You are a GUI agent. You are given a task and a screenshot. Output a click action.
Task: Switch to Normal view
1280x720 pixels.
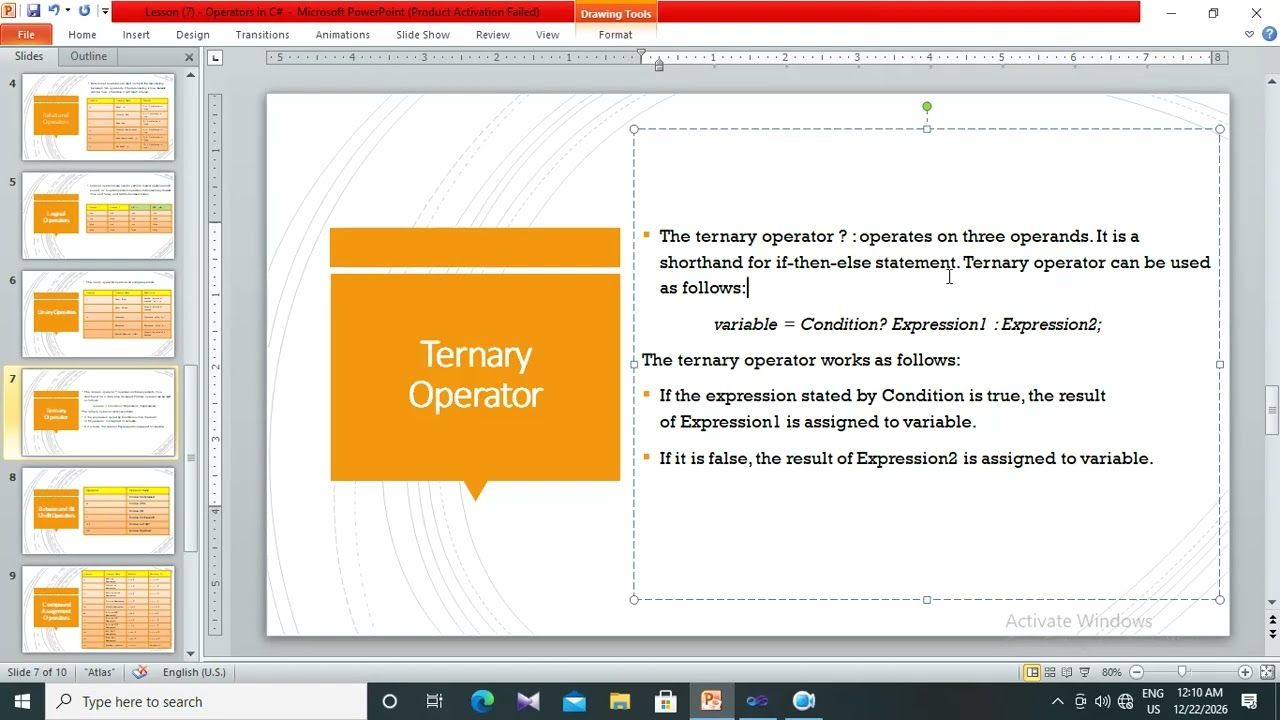(1032, 672)
